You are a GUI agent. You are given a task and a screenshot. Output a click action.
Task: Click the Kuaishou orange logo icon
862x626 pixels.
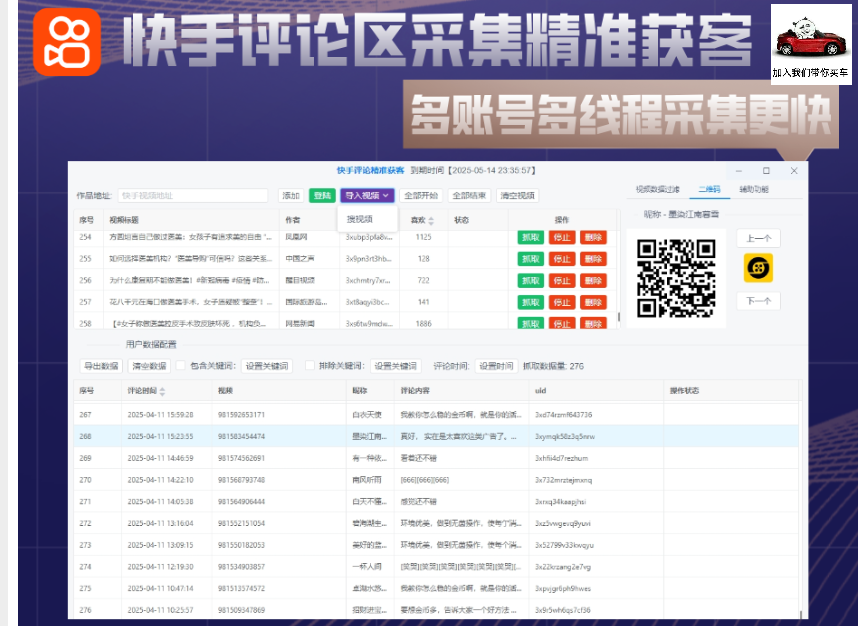coord(67,42)
